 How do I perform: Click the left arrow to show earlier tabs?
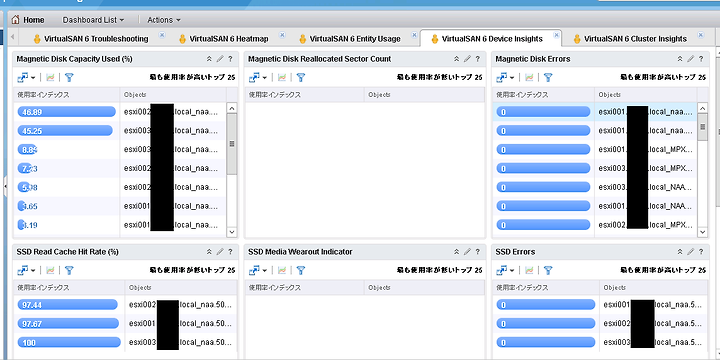point(12,36)
